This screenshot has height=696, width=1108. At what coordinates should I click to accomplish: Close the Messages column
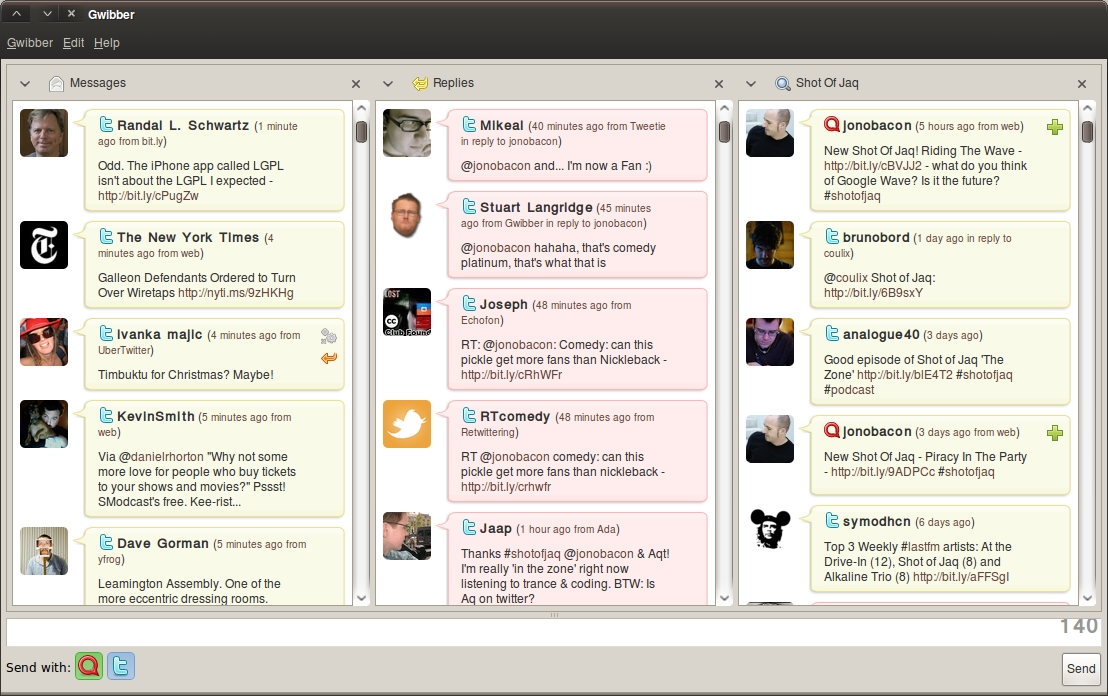(x=356, y=84)
